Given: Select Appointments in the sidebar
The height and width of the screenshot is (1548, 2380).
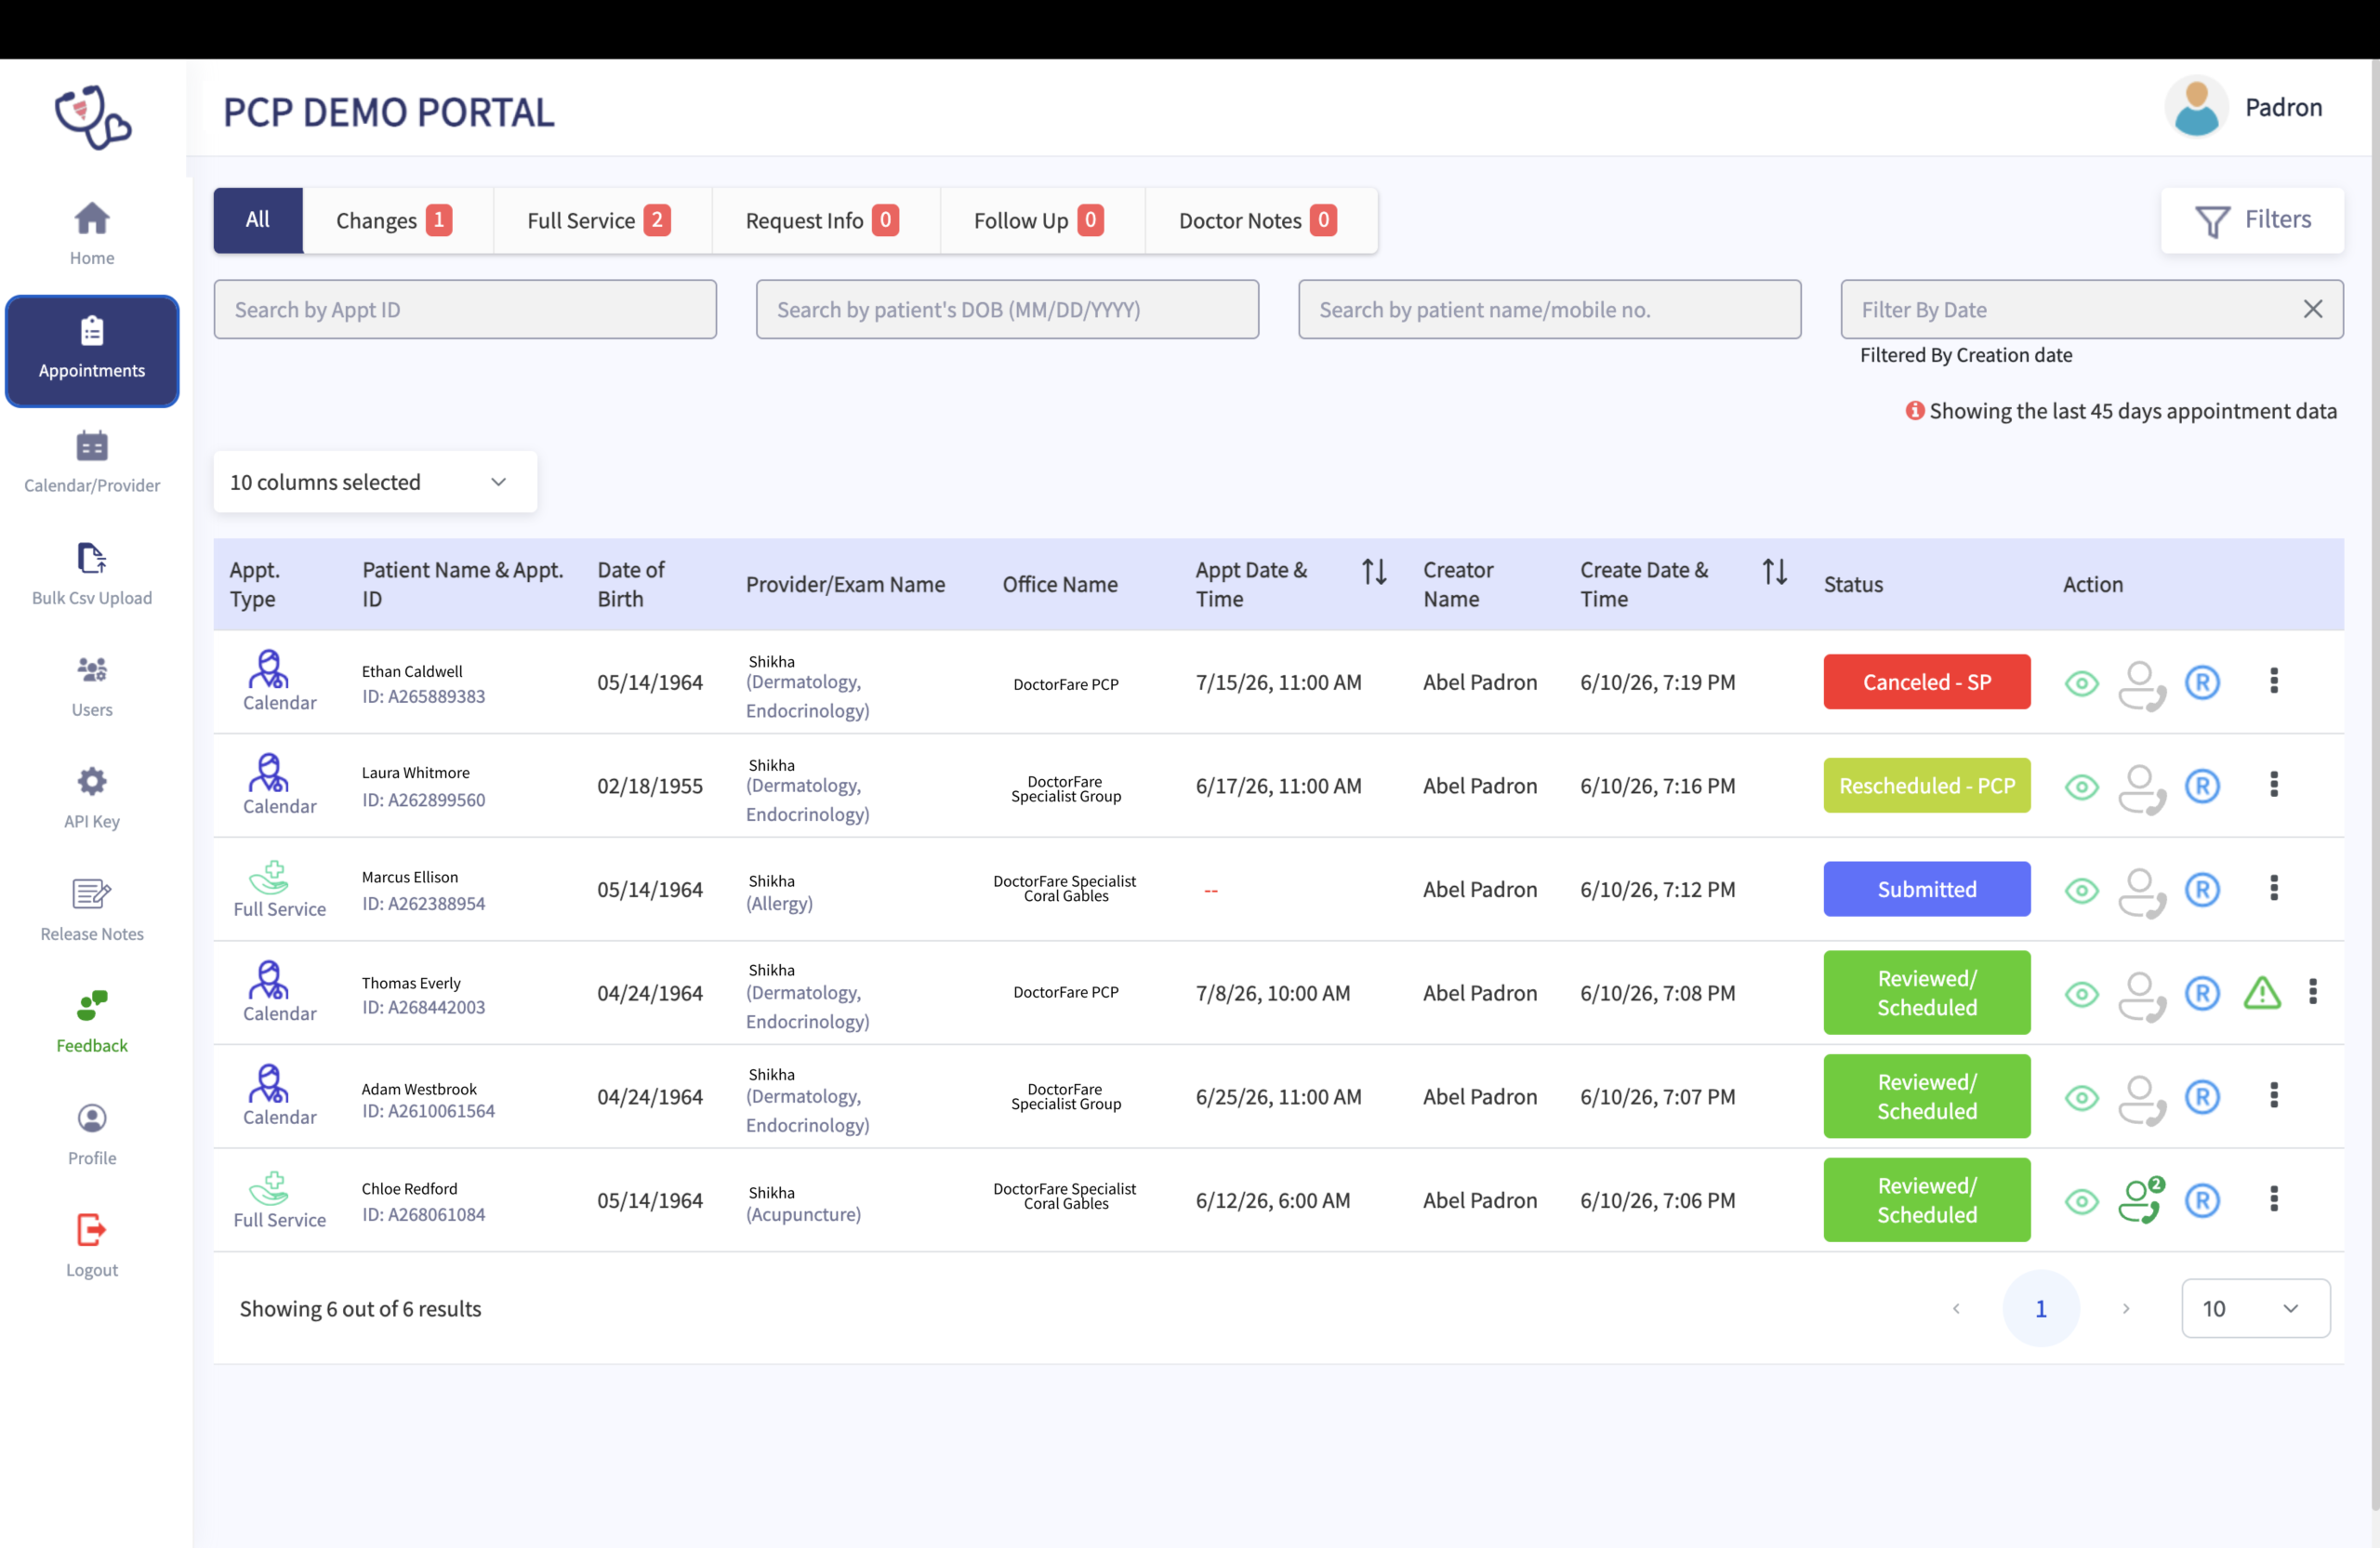Looking at the screenshot, I should pos(92,350).
